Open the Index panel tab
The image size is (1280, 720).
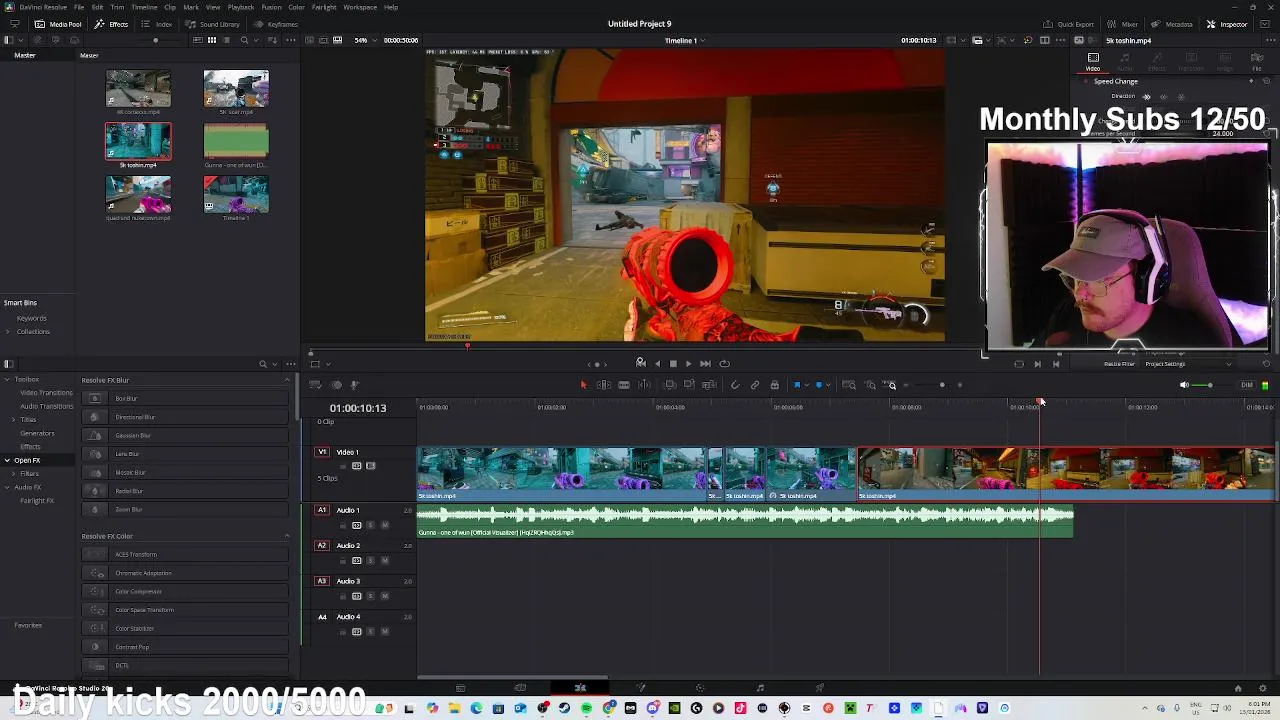pyautogui.click(x=157, y=24)
